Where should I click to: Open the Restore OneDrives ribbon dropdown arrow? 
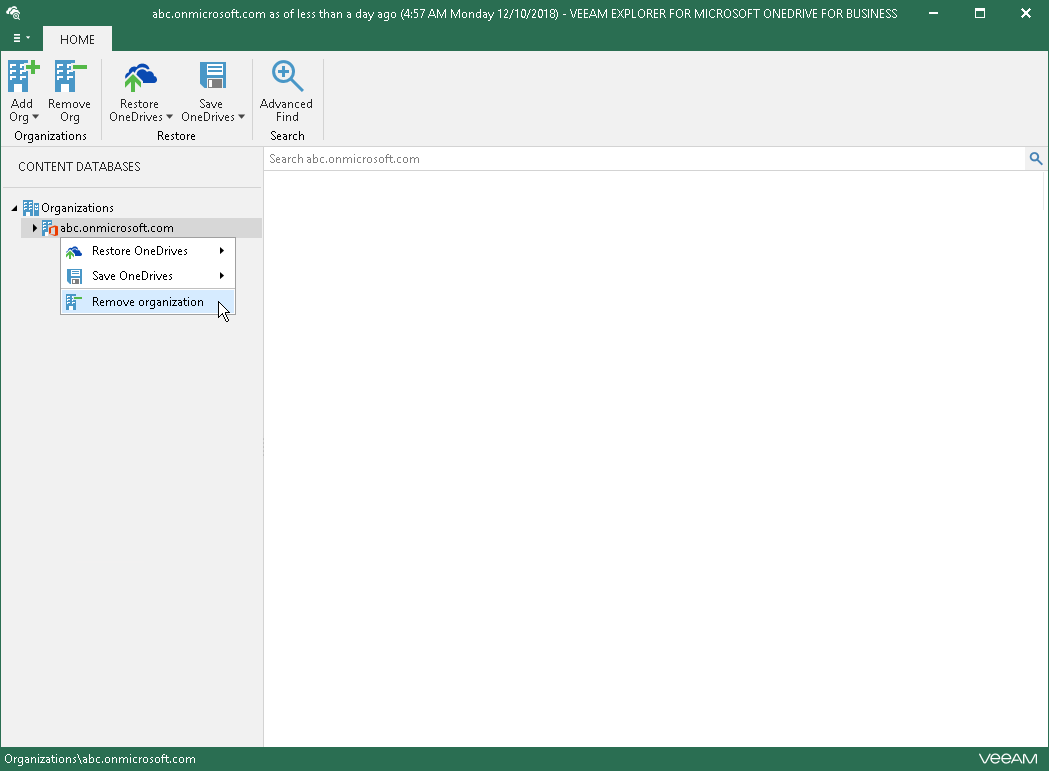point(169,117)
